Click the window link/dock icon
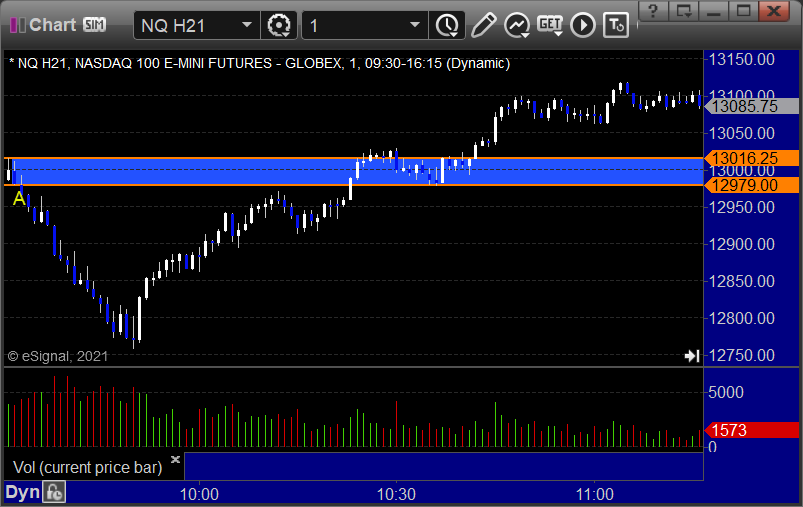Viewport: 803px width, 507px height. click(684, 11)
